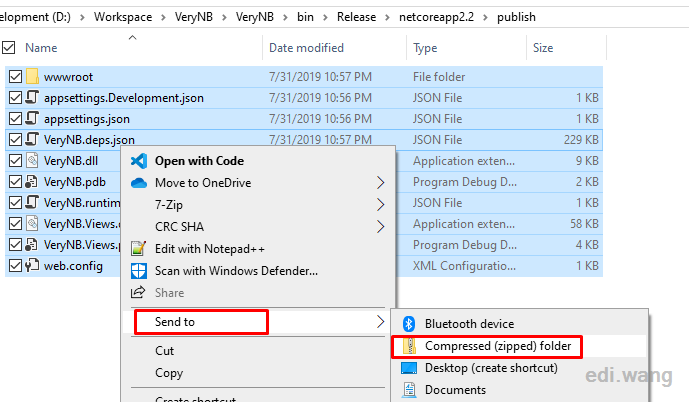Click the wwwroot folder icon
Screen dimensions: 689x402
coord(33,76)
